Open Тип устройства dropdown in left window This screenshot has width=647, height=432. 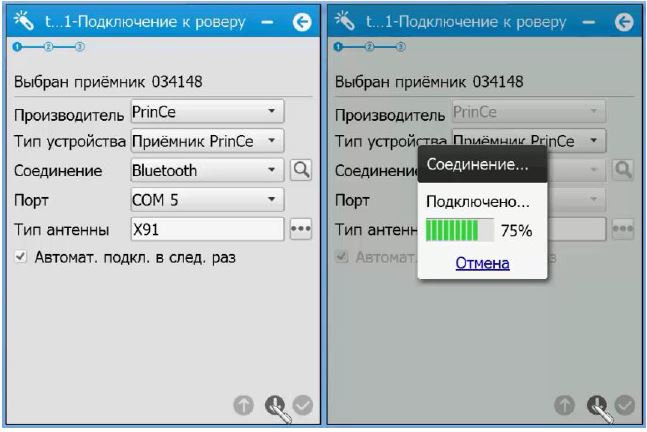208,141
